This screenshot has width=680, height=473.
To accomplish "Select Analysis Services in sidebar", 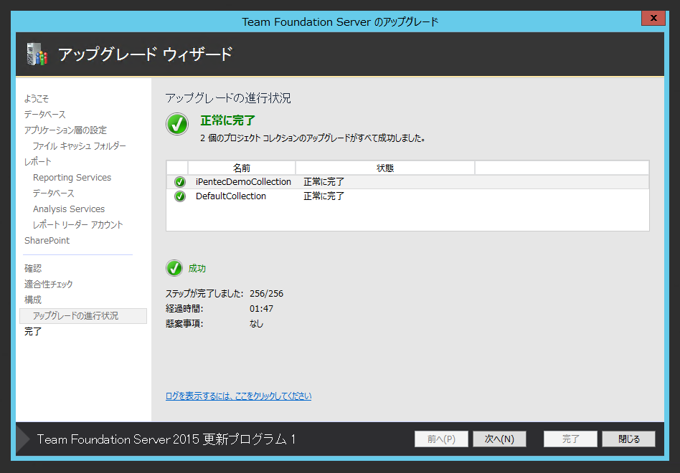I will pos(69,209).
